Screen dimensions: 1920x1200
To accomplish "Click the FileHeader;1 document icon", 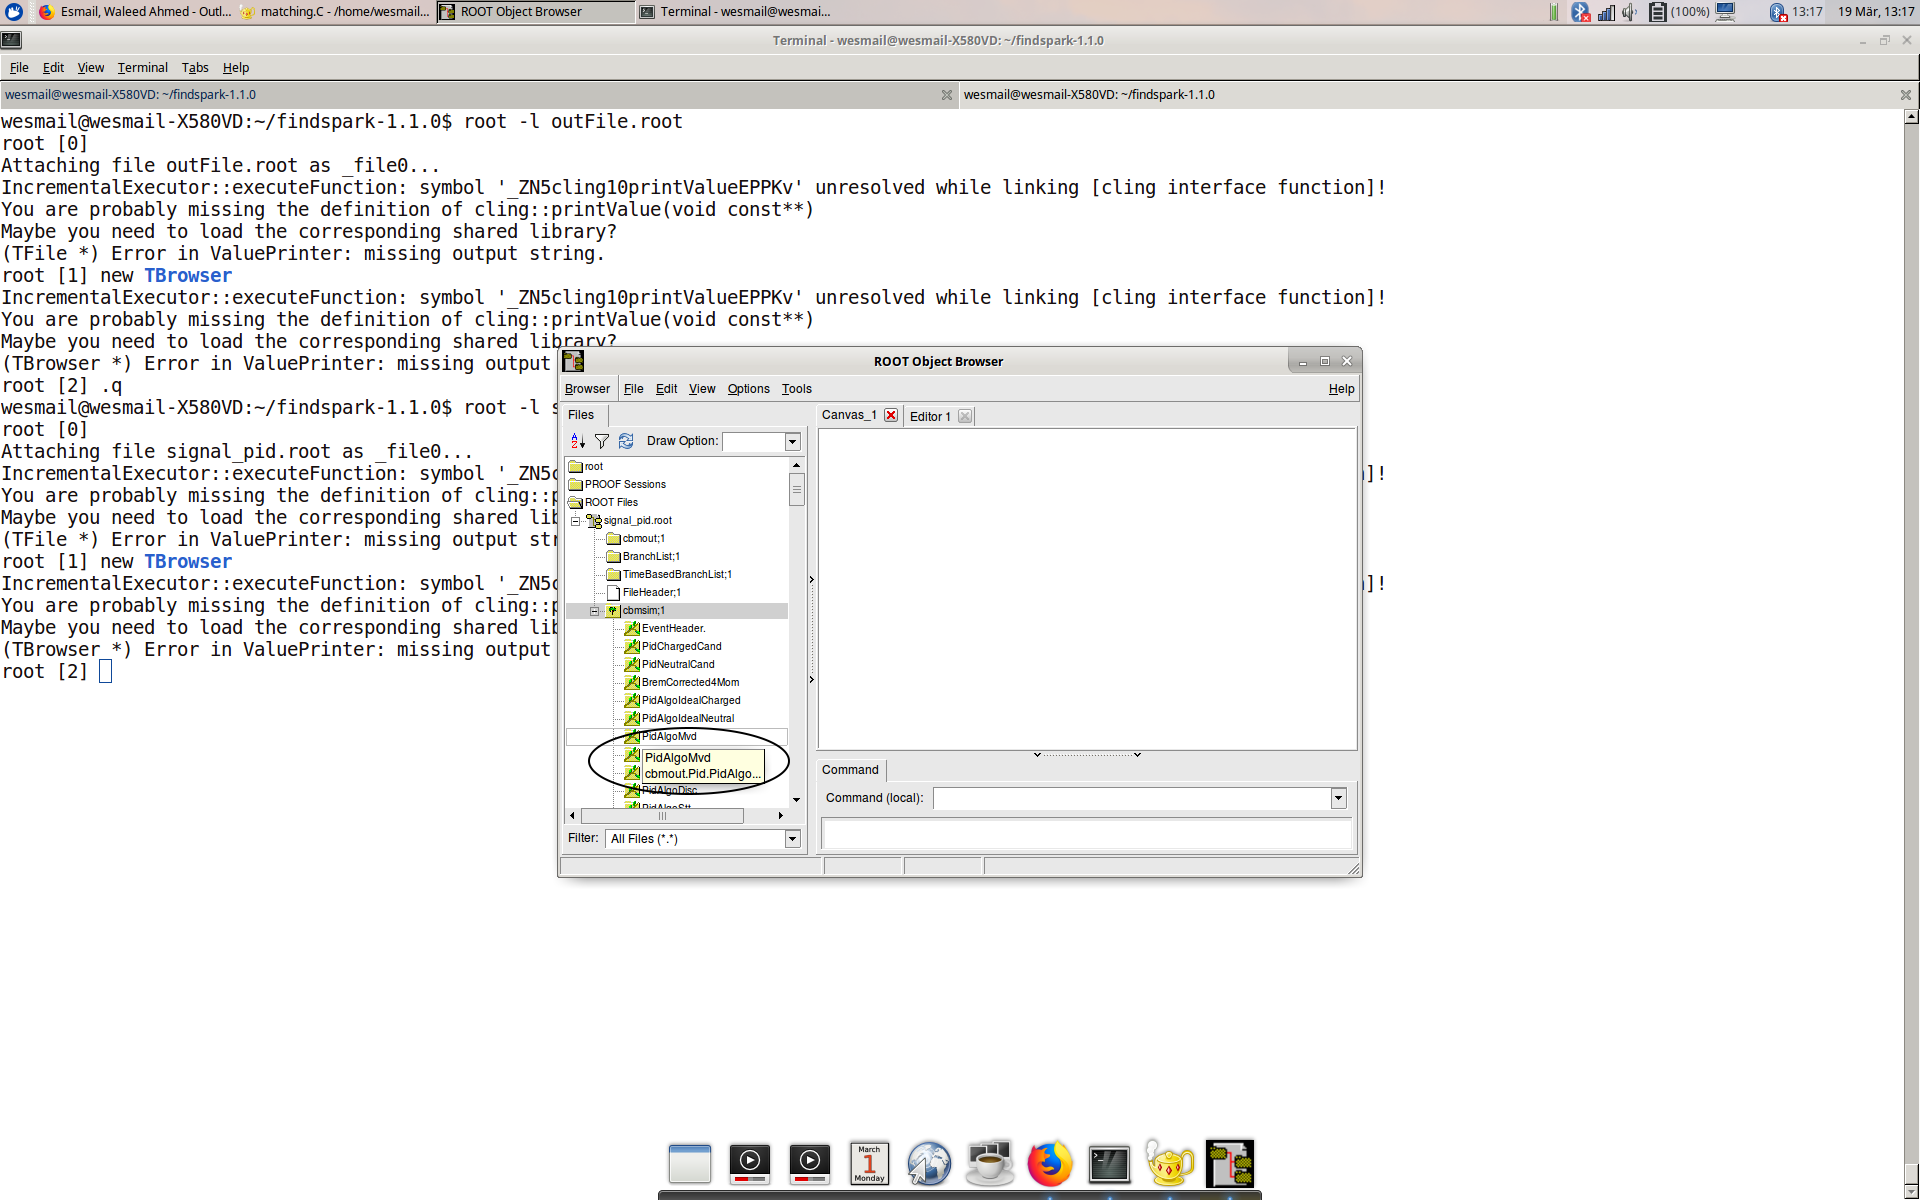I will [613, 593].
